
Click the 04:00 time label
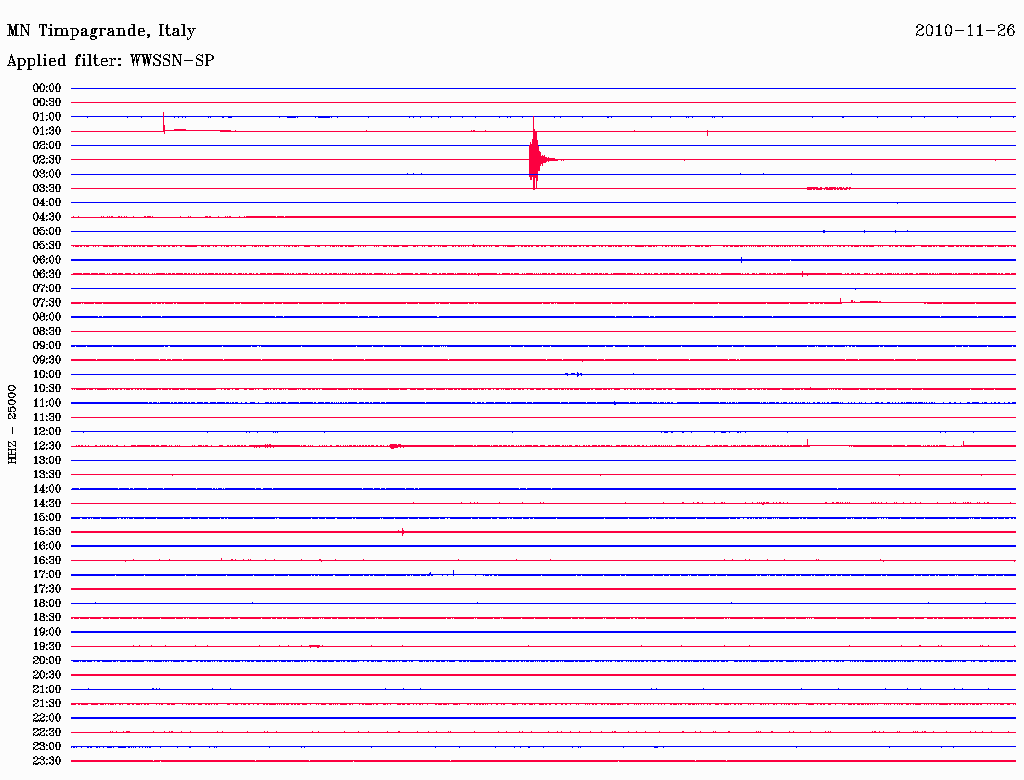coord(46,203)
